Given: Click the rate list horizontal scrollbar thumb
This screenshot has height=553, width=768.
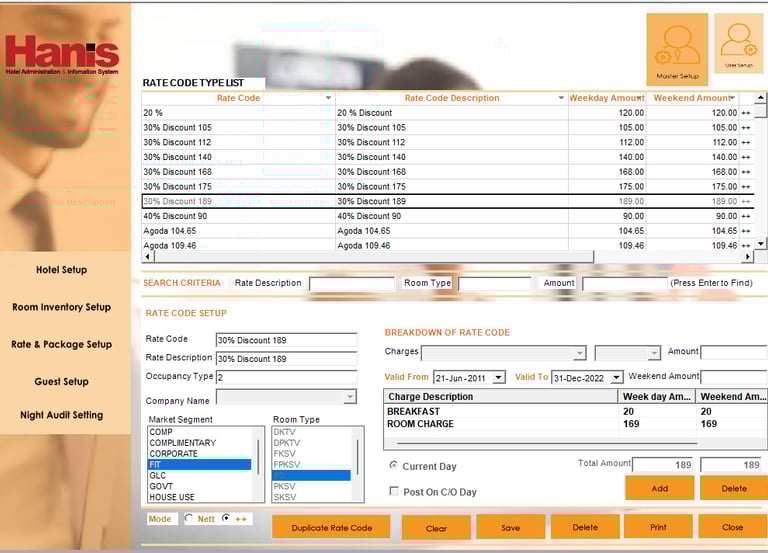Looking at the screenshot, I should click(373, 256).
